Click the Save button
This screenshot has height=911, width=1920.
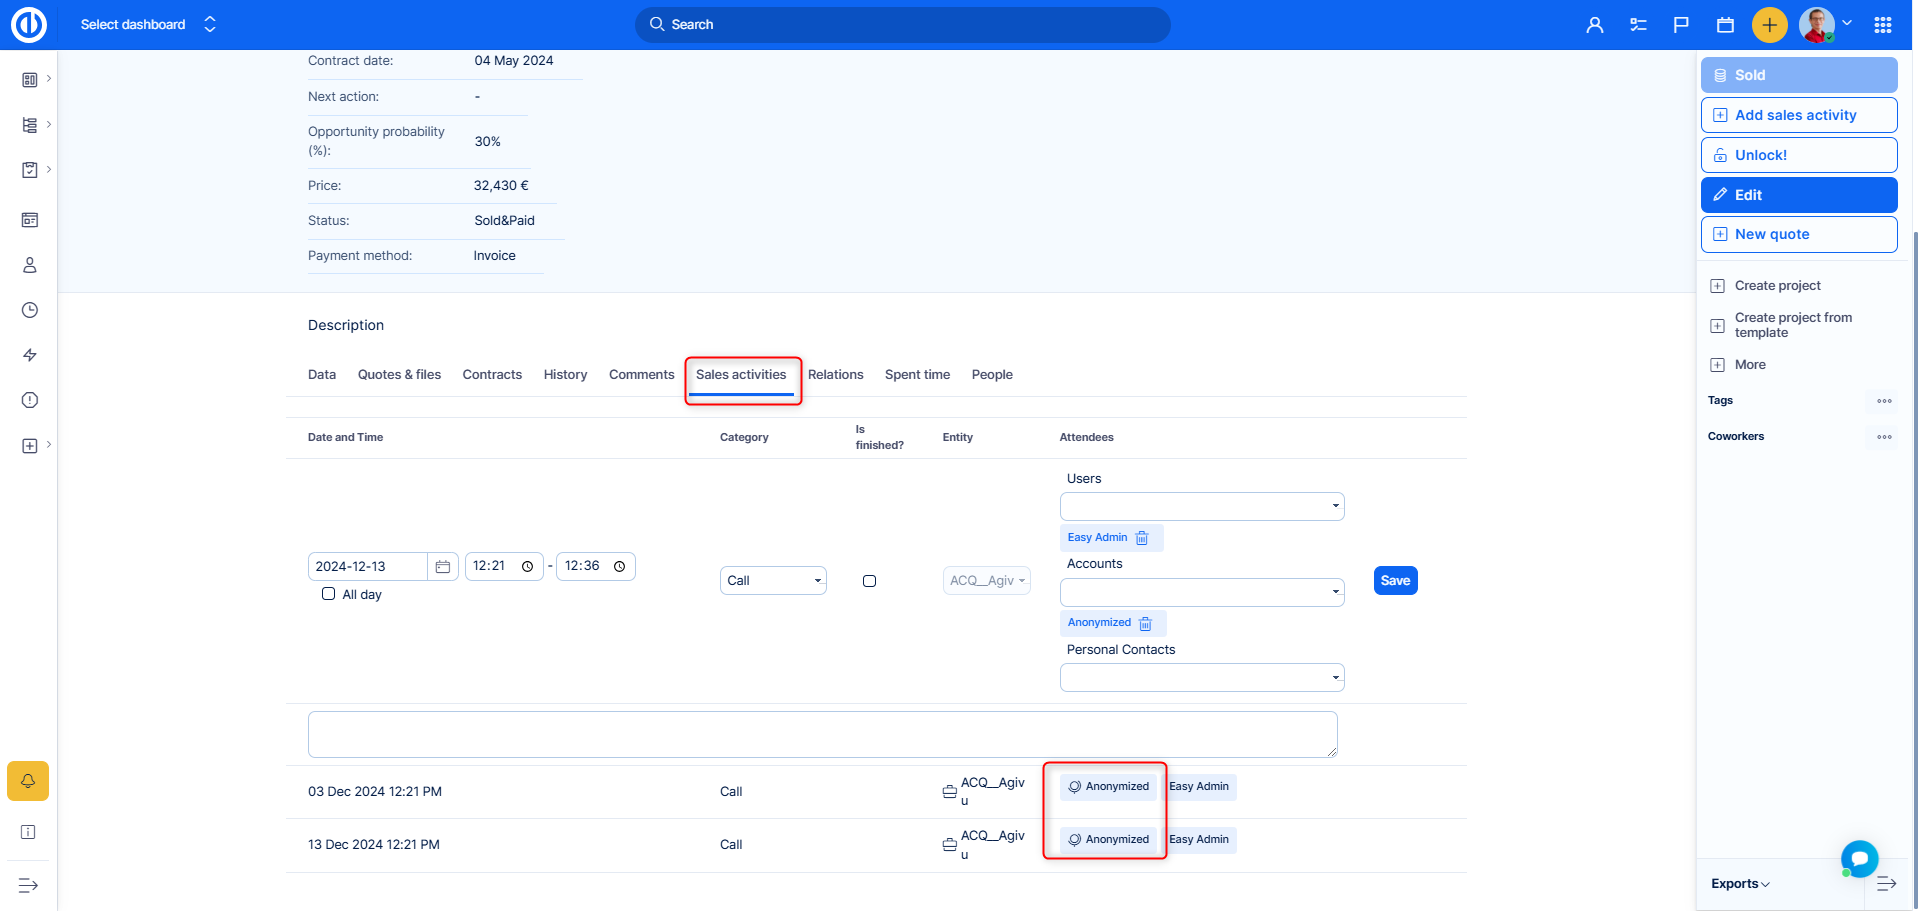coord(1395,581)
